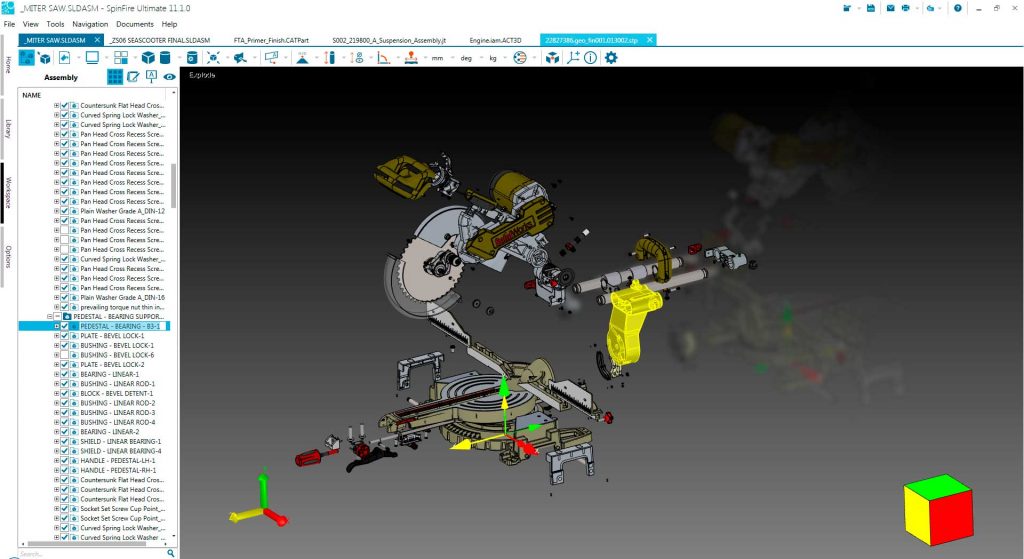This screenshot has width=1024, height=559.
Task: Select the coordinate point tool icon
Action: coord(573,57)
